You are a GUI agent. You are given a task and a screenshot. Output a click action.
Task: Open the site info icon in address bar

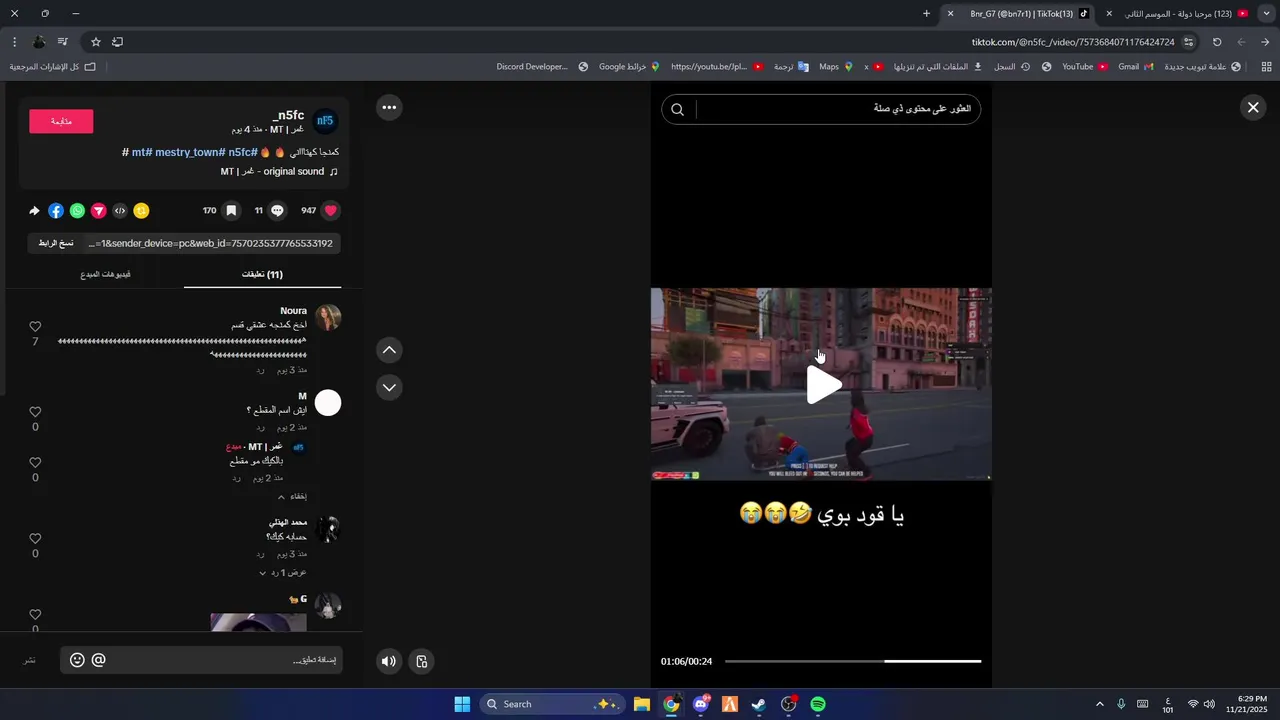pyautogui.click(x=1188, y=42)
